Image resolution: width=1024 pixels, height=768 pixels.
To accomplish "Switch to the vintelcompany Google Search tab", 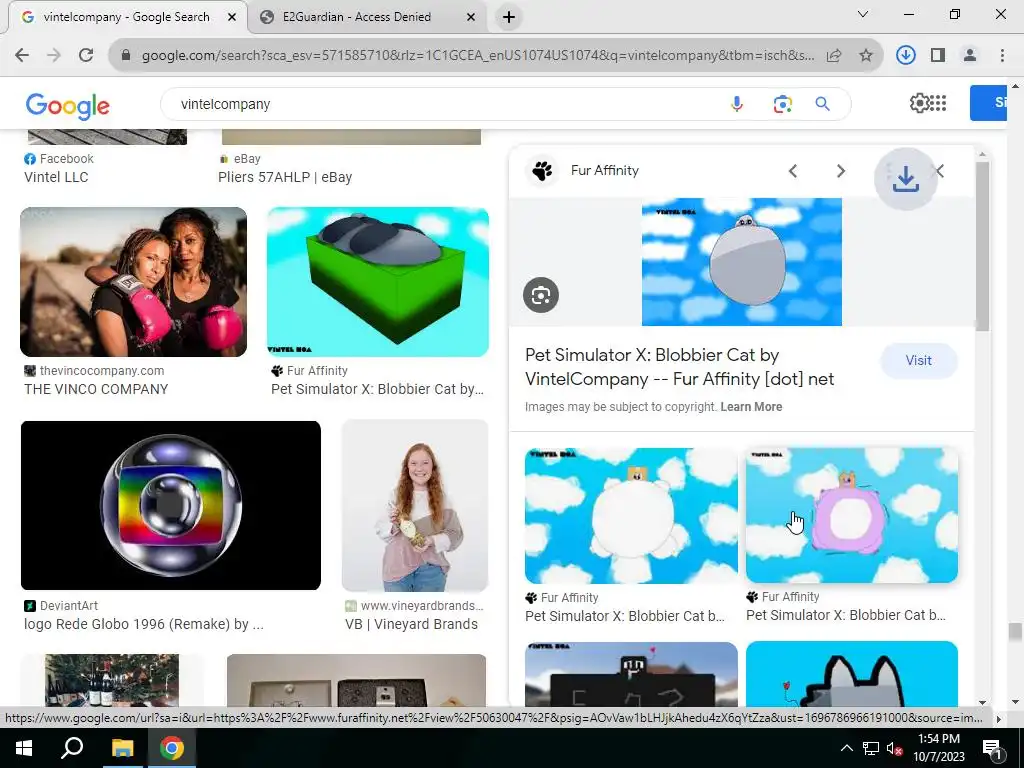I will coord(126,17).
